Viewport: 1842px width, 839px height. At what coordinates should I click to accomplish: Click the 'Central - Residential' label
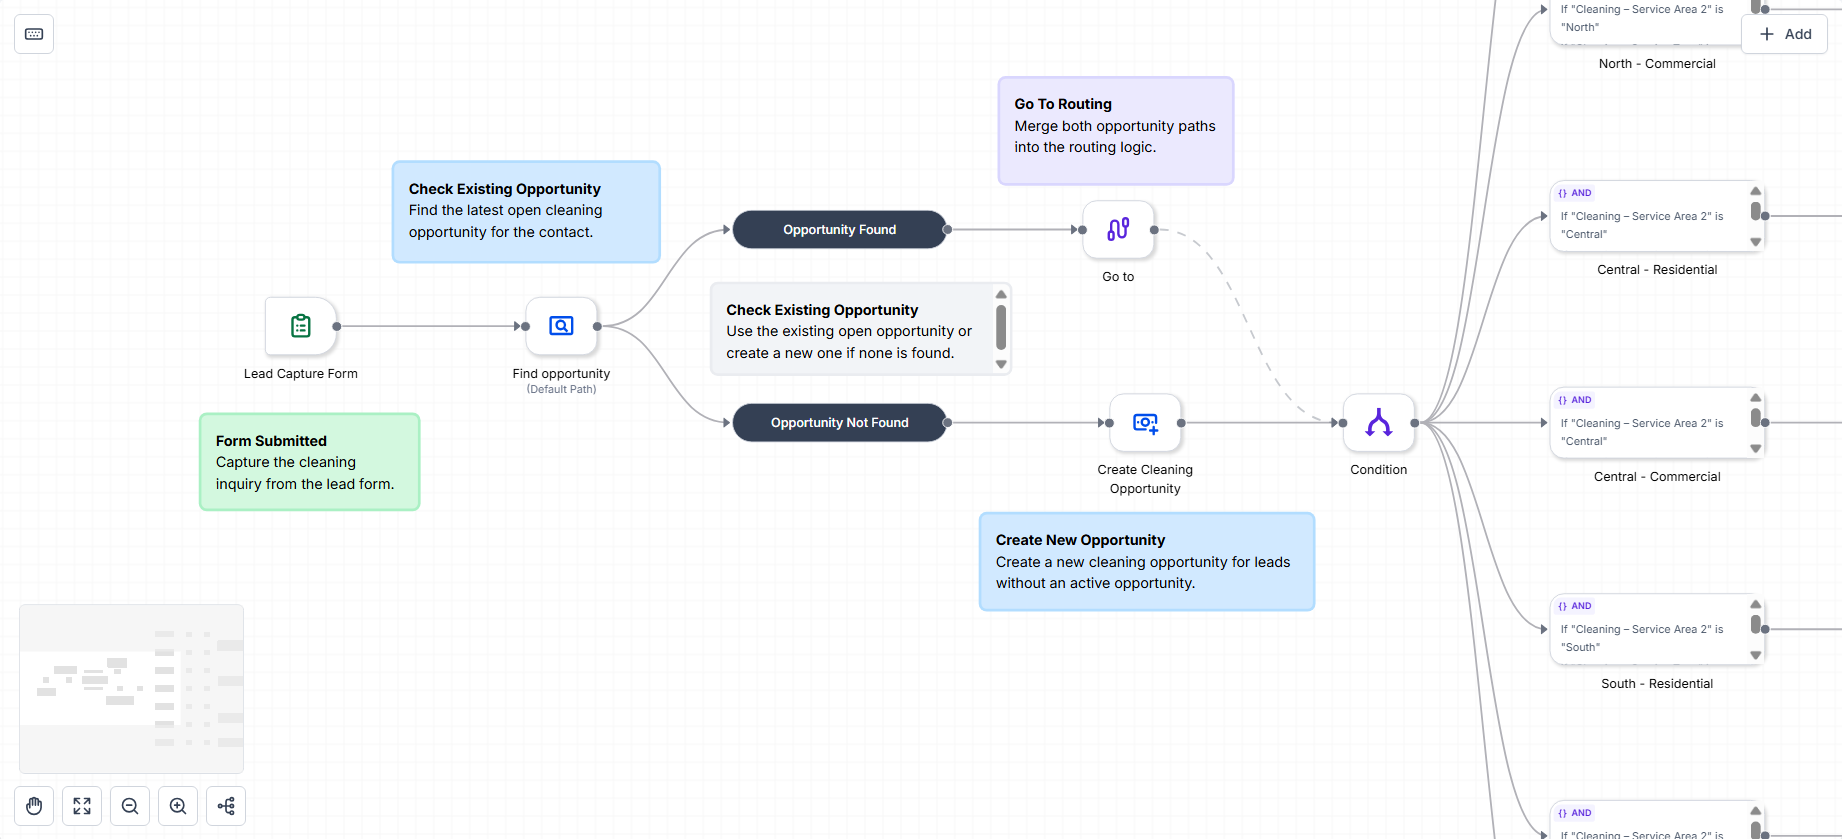click(x=1657, y=270)
